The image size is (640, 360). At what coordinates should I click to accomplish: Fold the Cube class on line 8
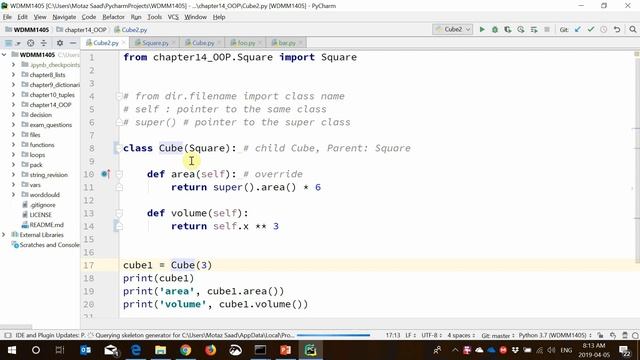pyautogui.click(x=118, y=148)
